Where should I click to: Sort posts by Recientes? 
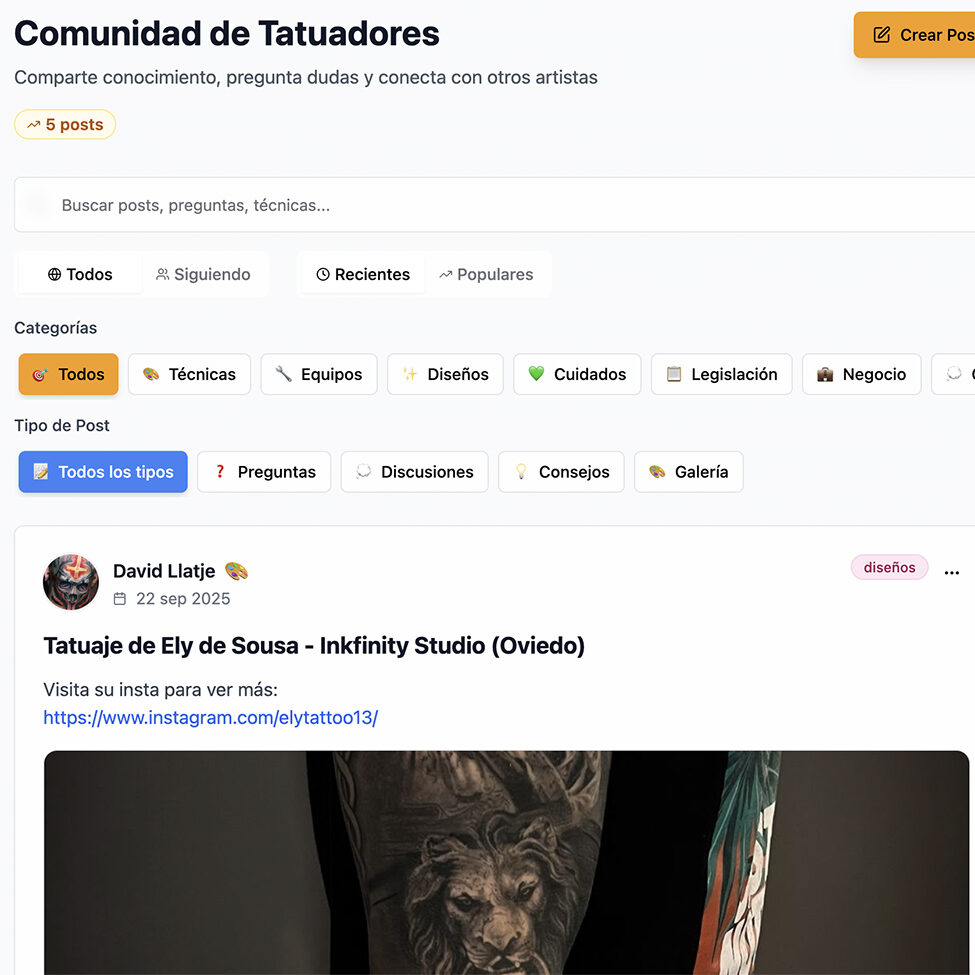point(363,274)
